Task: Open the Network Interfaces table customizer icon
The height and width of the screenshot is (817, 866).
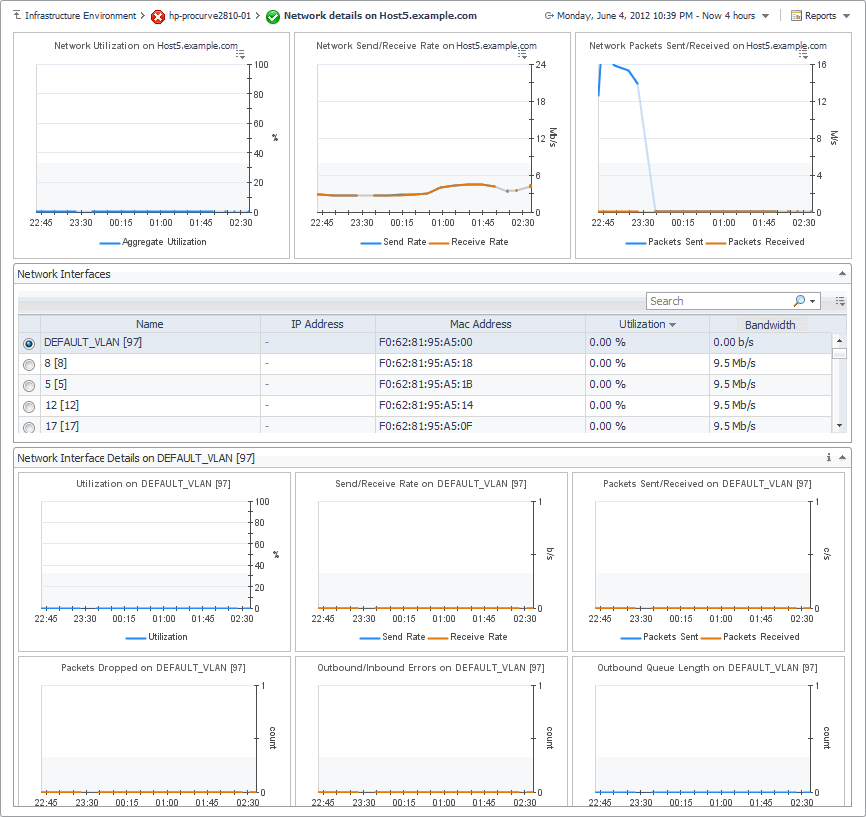Action: (x=840, y=301)
